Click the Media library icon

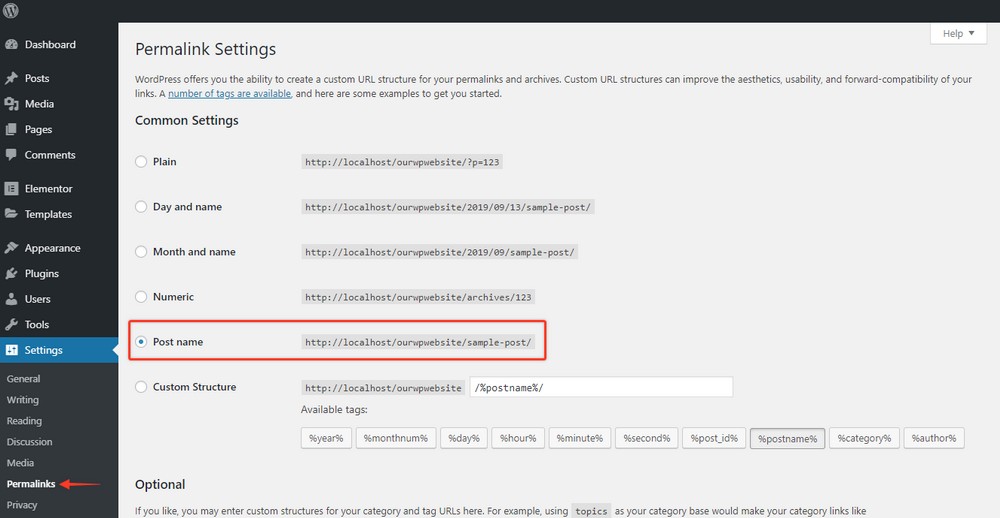[11, 104]
